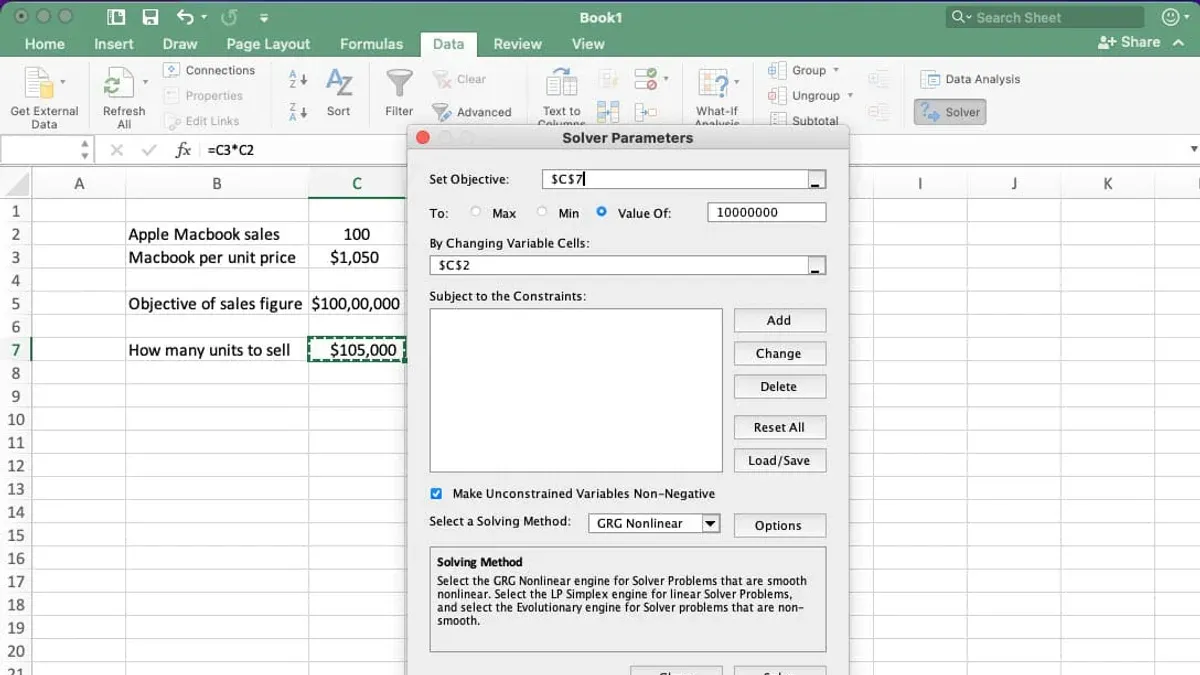This screenshot has width=1200, height=675.
Task: Open the workbook template gallery icon
Action: tap(116, 17)
